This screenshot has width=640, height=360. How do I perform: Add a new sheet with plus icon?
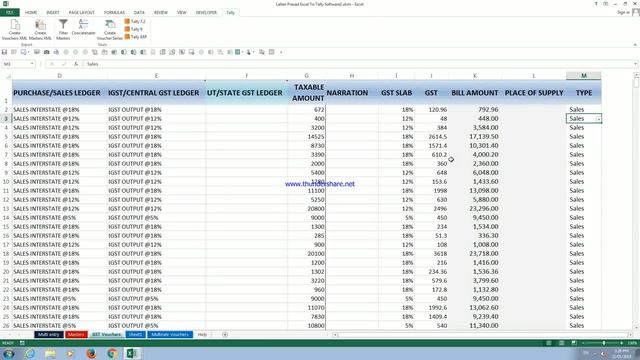[x=225, y=335]
